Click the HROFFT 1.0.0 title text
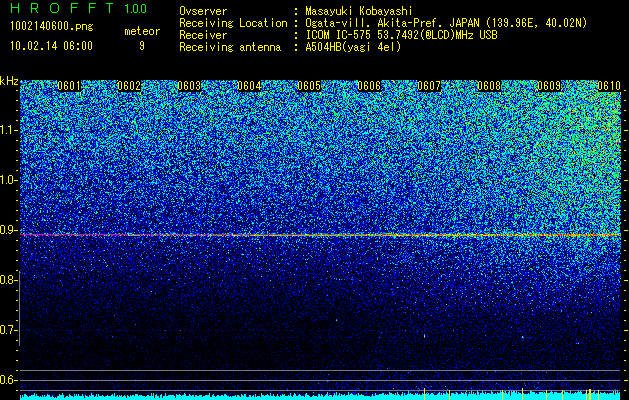629x400 pixels. pyautogui.click(x=79, y=8)
